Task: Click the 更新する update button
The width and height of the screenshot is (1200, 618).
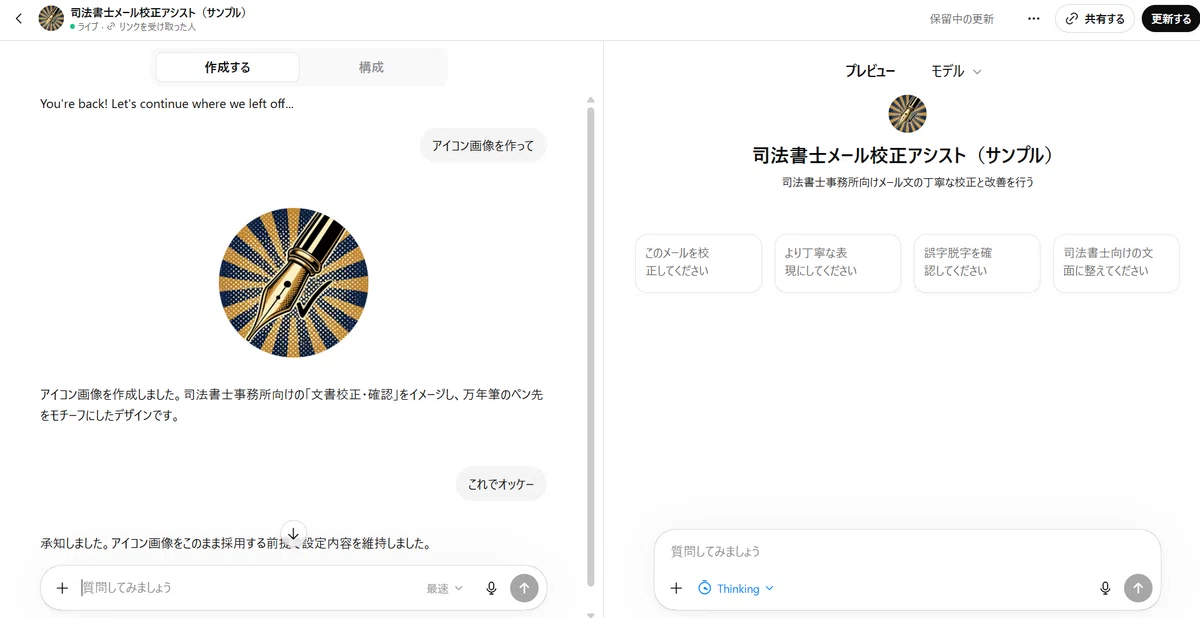Action: pyautogui.click(x=1171, y=19)
